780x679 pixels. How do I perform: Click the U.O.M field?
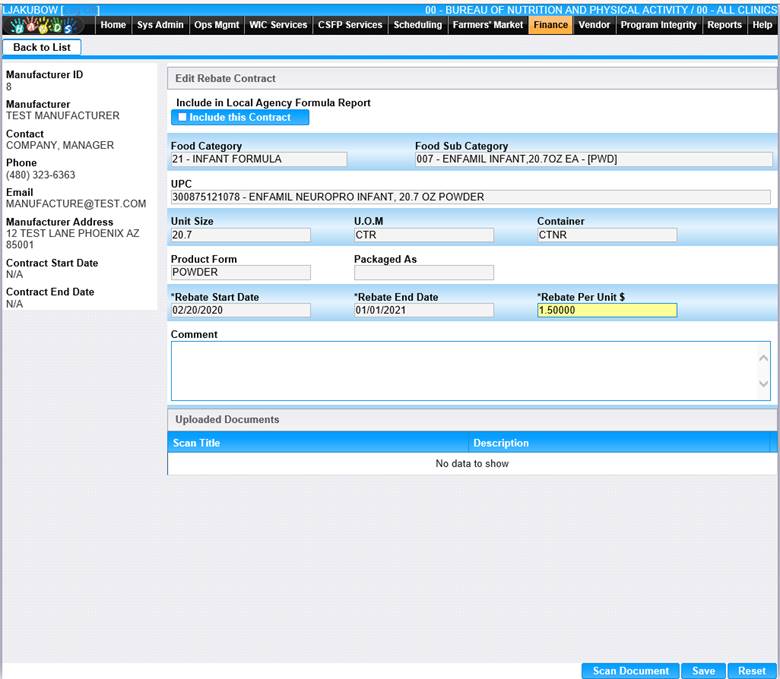point(424,235)
